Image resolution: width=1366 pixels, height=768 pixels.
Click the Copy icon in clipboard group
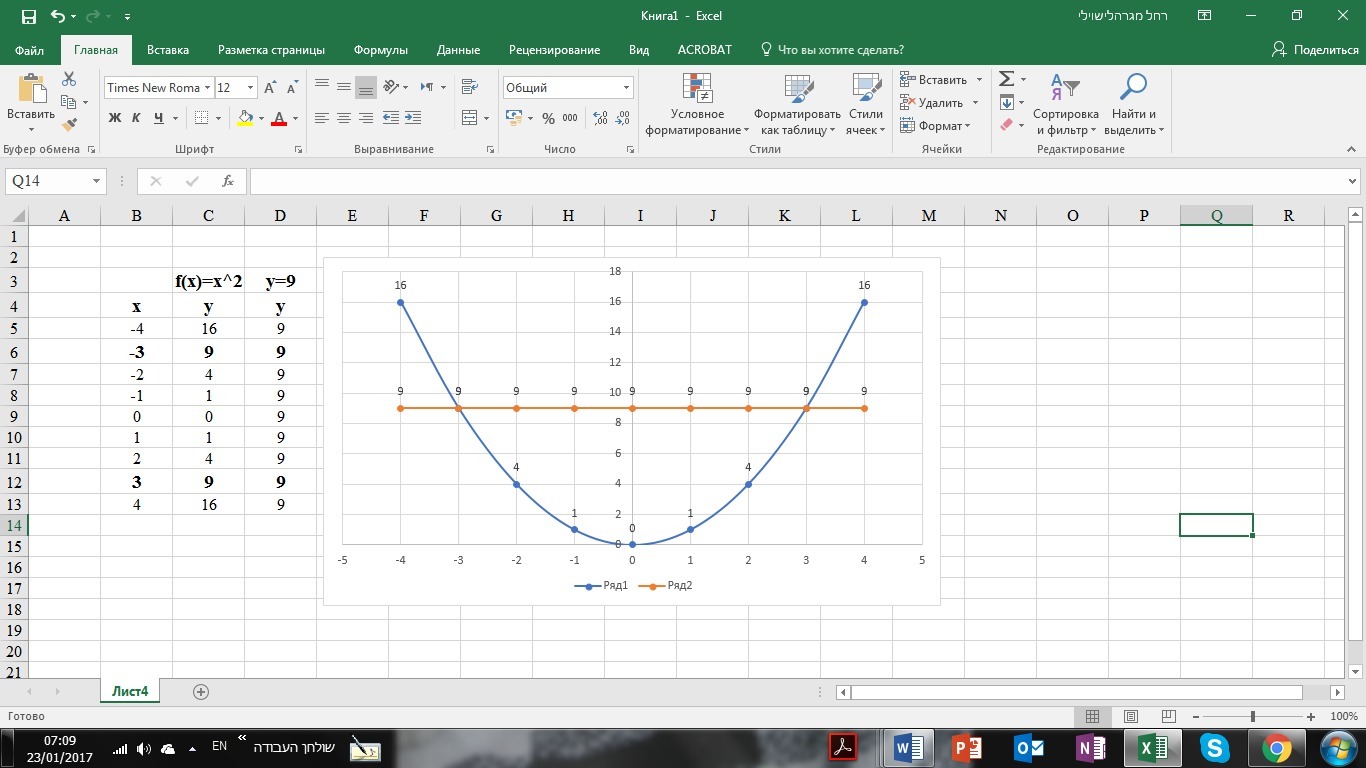point(68,102)
